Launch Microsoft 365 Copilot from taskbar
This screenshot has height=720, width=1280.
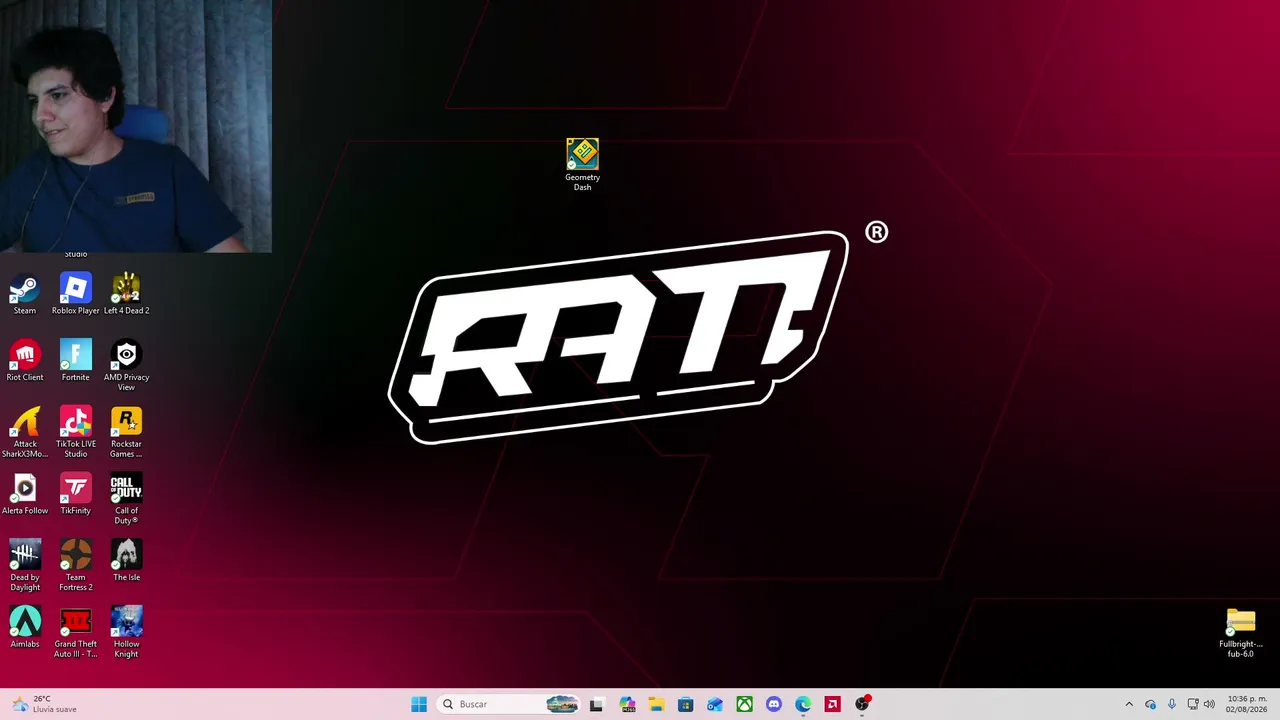click(627, 704)
